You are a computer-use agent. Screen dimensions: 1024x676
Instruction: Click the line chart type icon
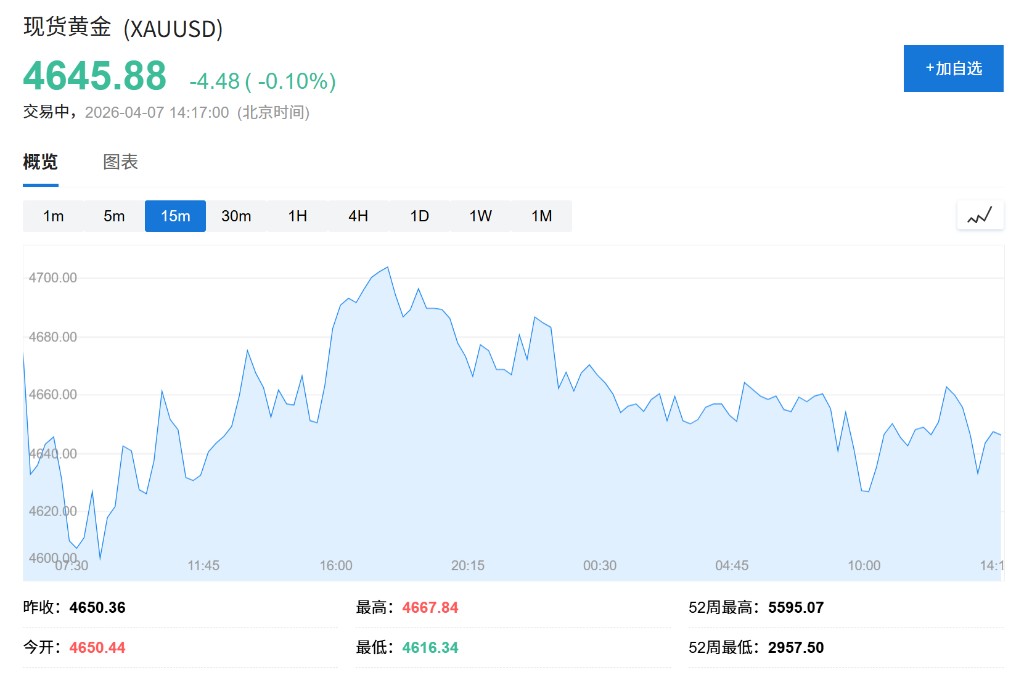coord(980,215)
